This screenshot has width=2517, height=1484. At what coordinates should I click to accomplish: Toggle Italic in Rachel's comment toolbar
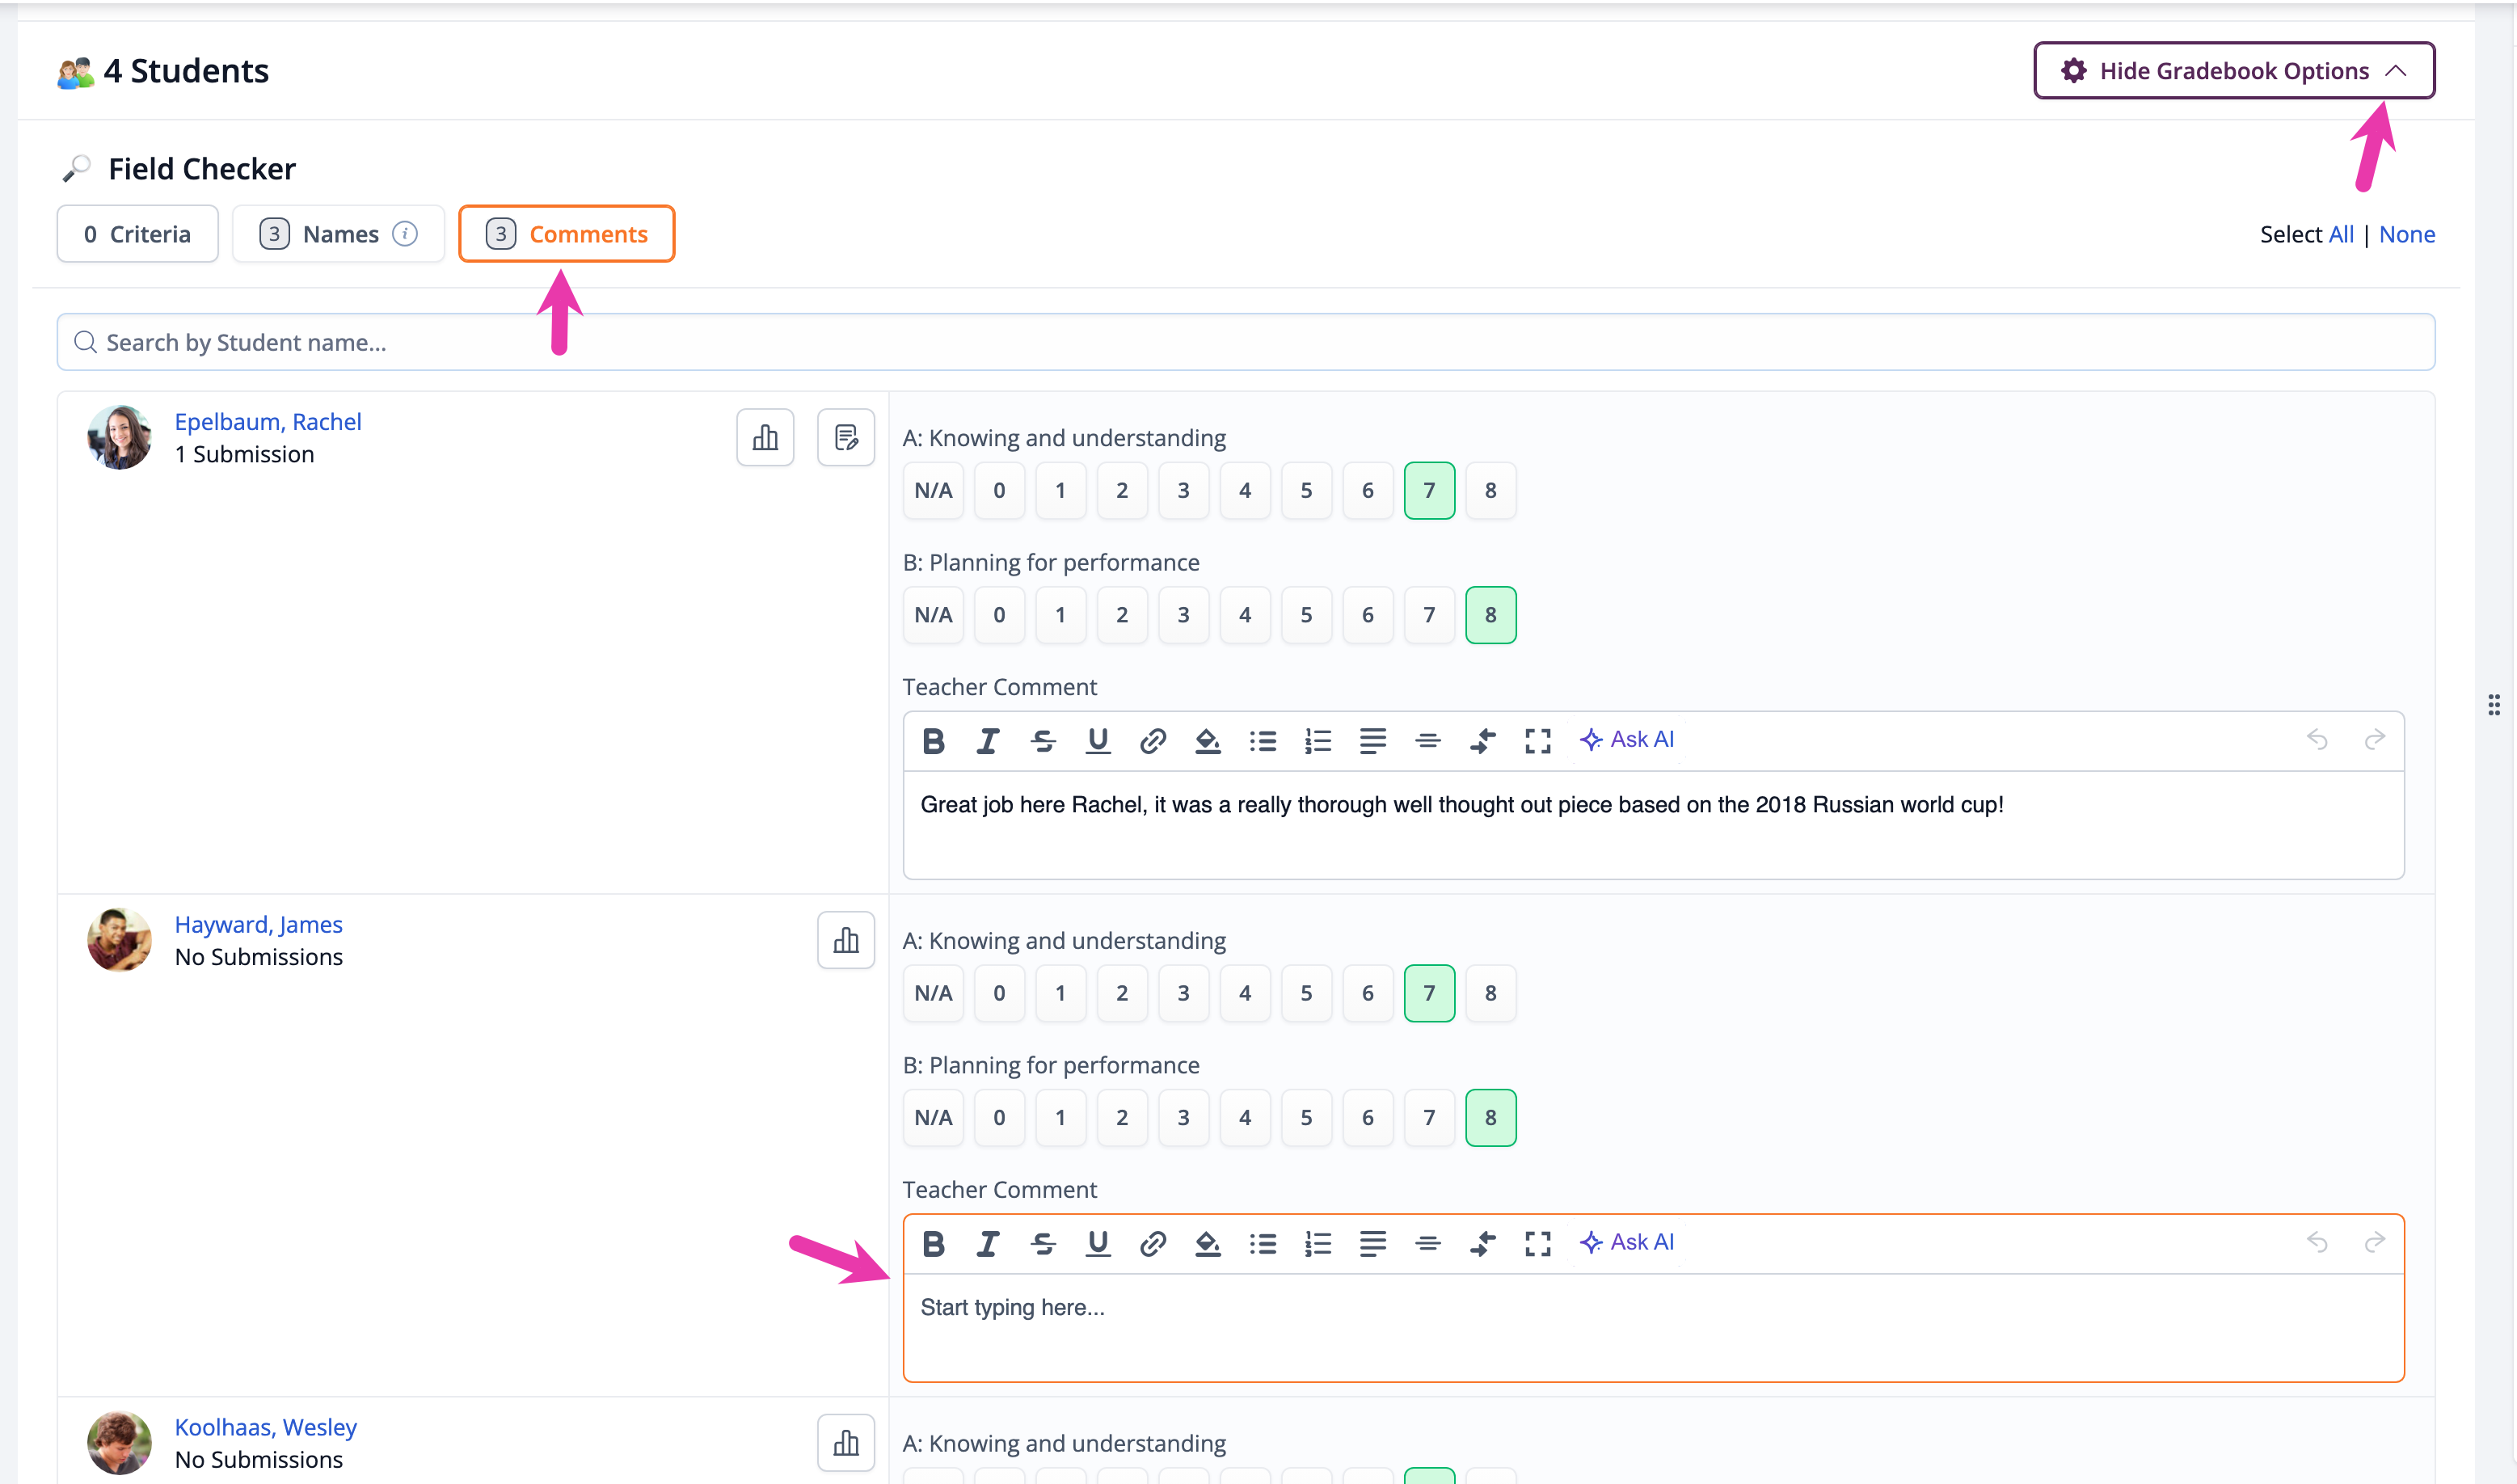988,741
